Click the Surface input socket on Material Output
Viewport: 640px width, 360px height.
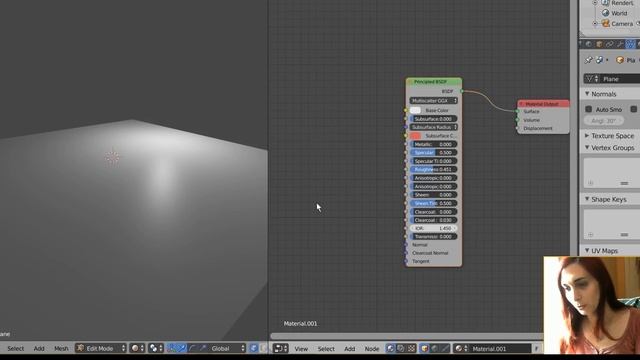[518, 111]
